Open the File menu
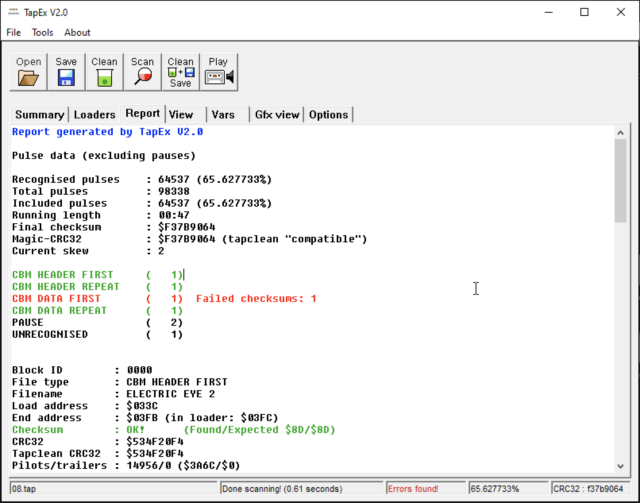This screenshot has width=640, height=503. (x=14, y=33)
